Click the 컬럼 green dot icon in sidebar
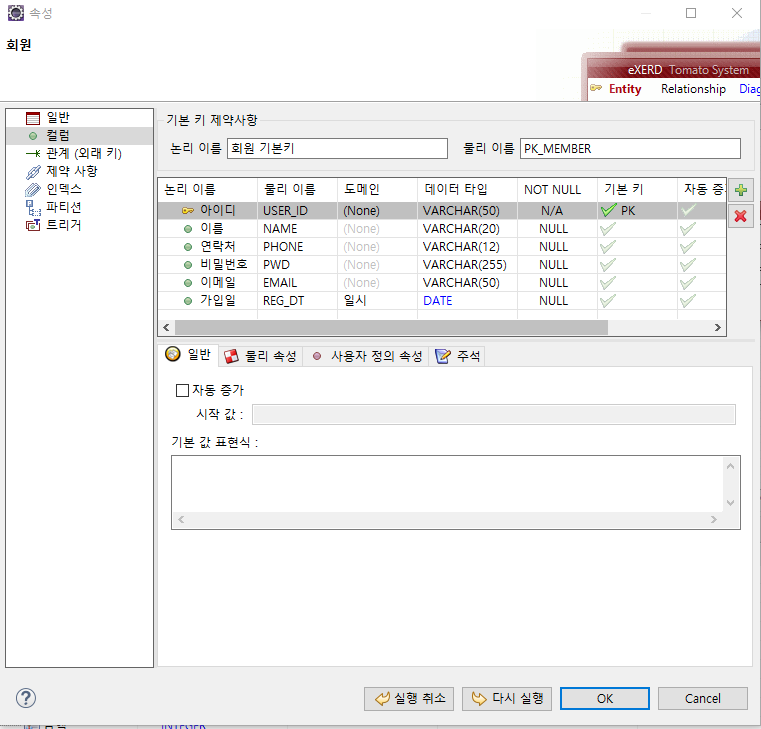Image resolution: width=761 pixels, height=729 pixels. (33, 136)
